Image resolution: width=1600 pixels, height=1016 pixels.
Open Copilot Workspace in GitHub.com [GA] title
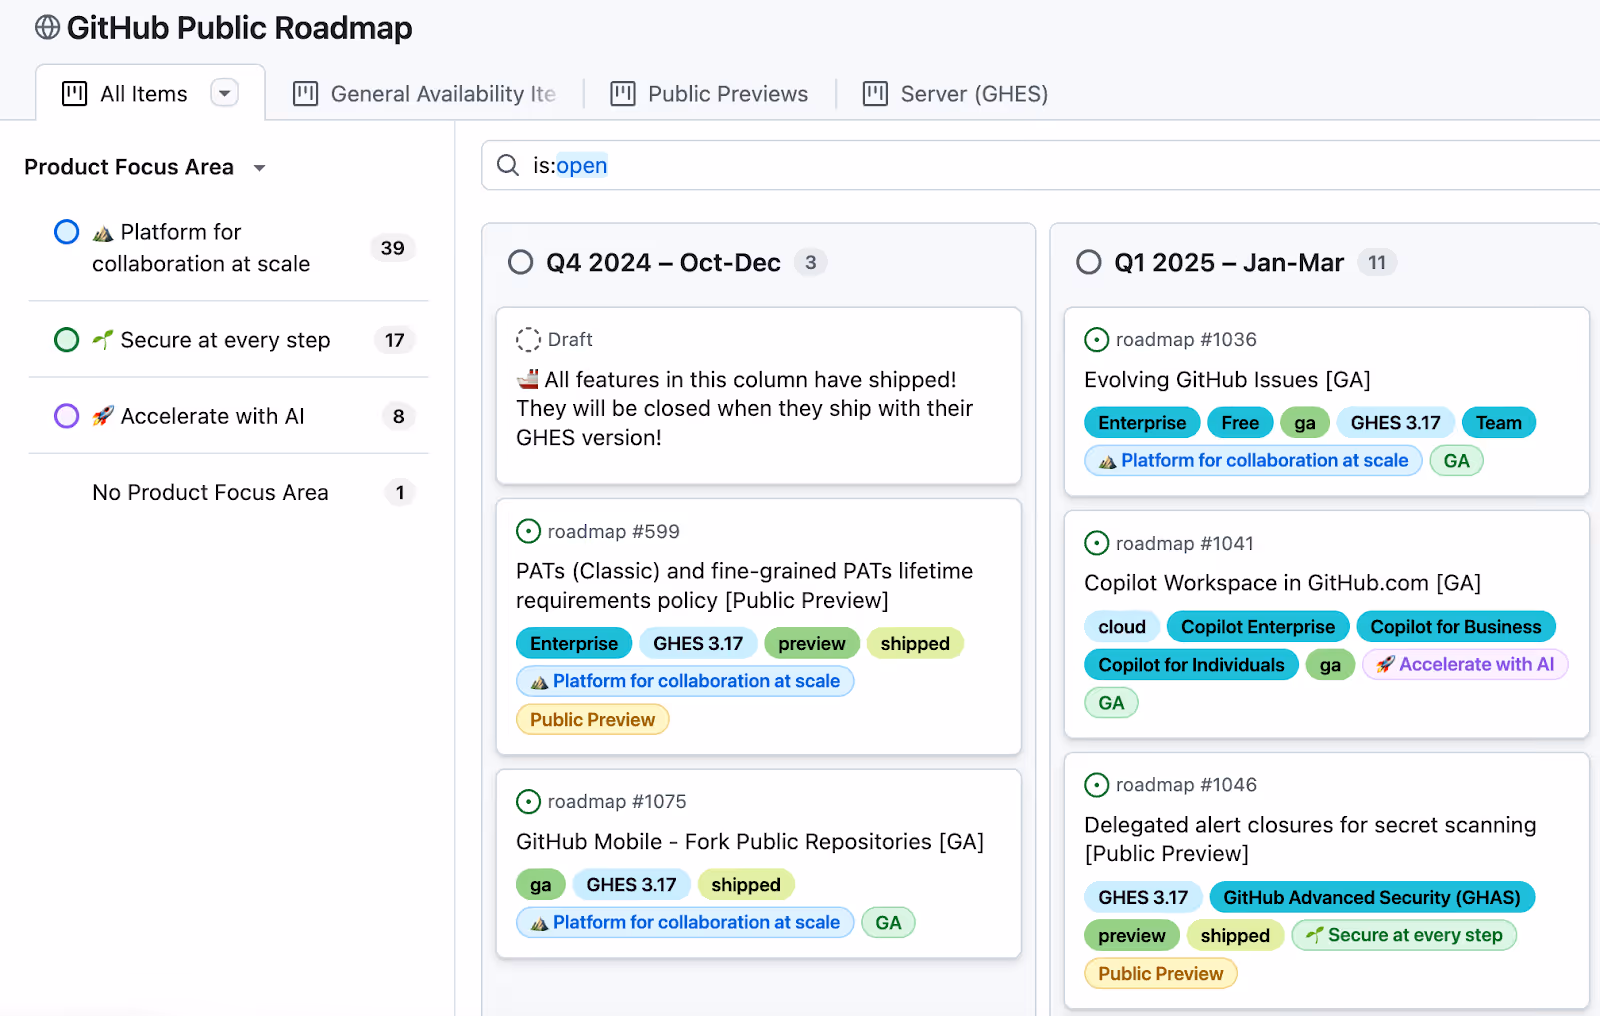pos(1282,583)
